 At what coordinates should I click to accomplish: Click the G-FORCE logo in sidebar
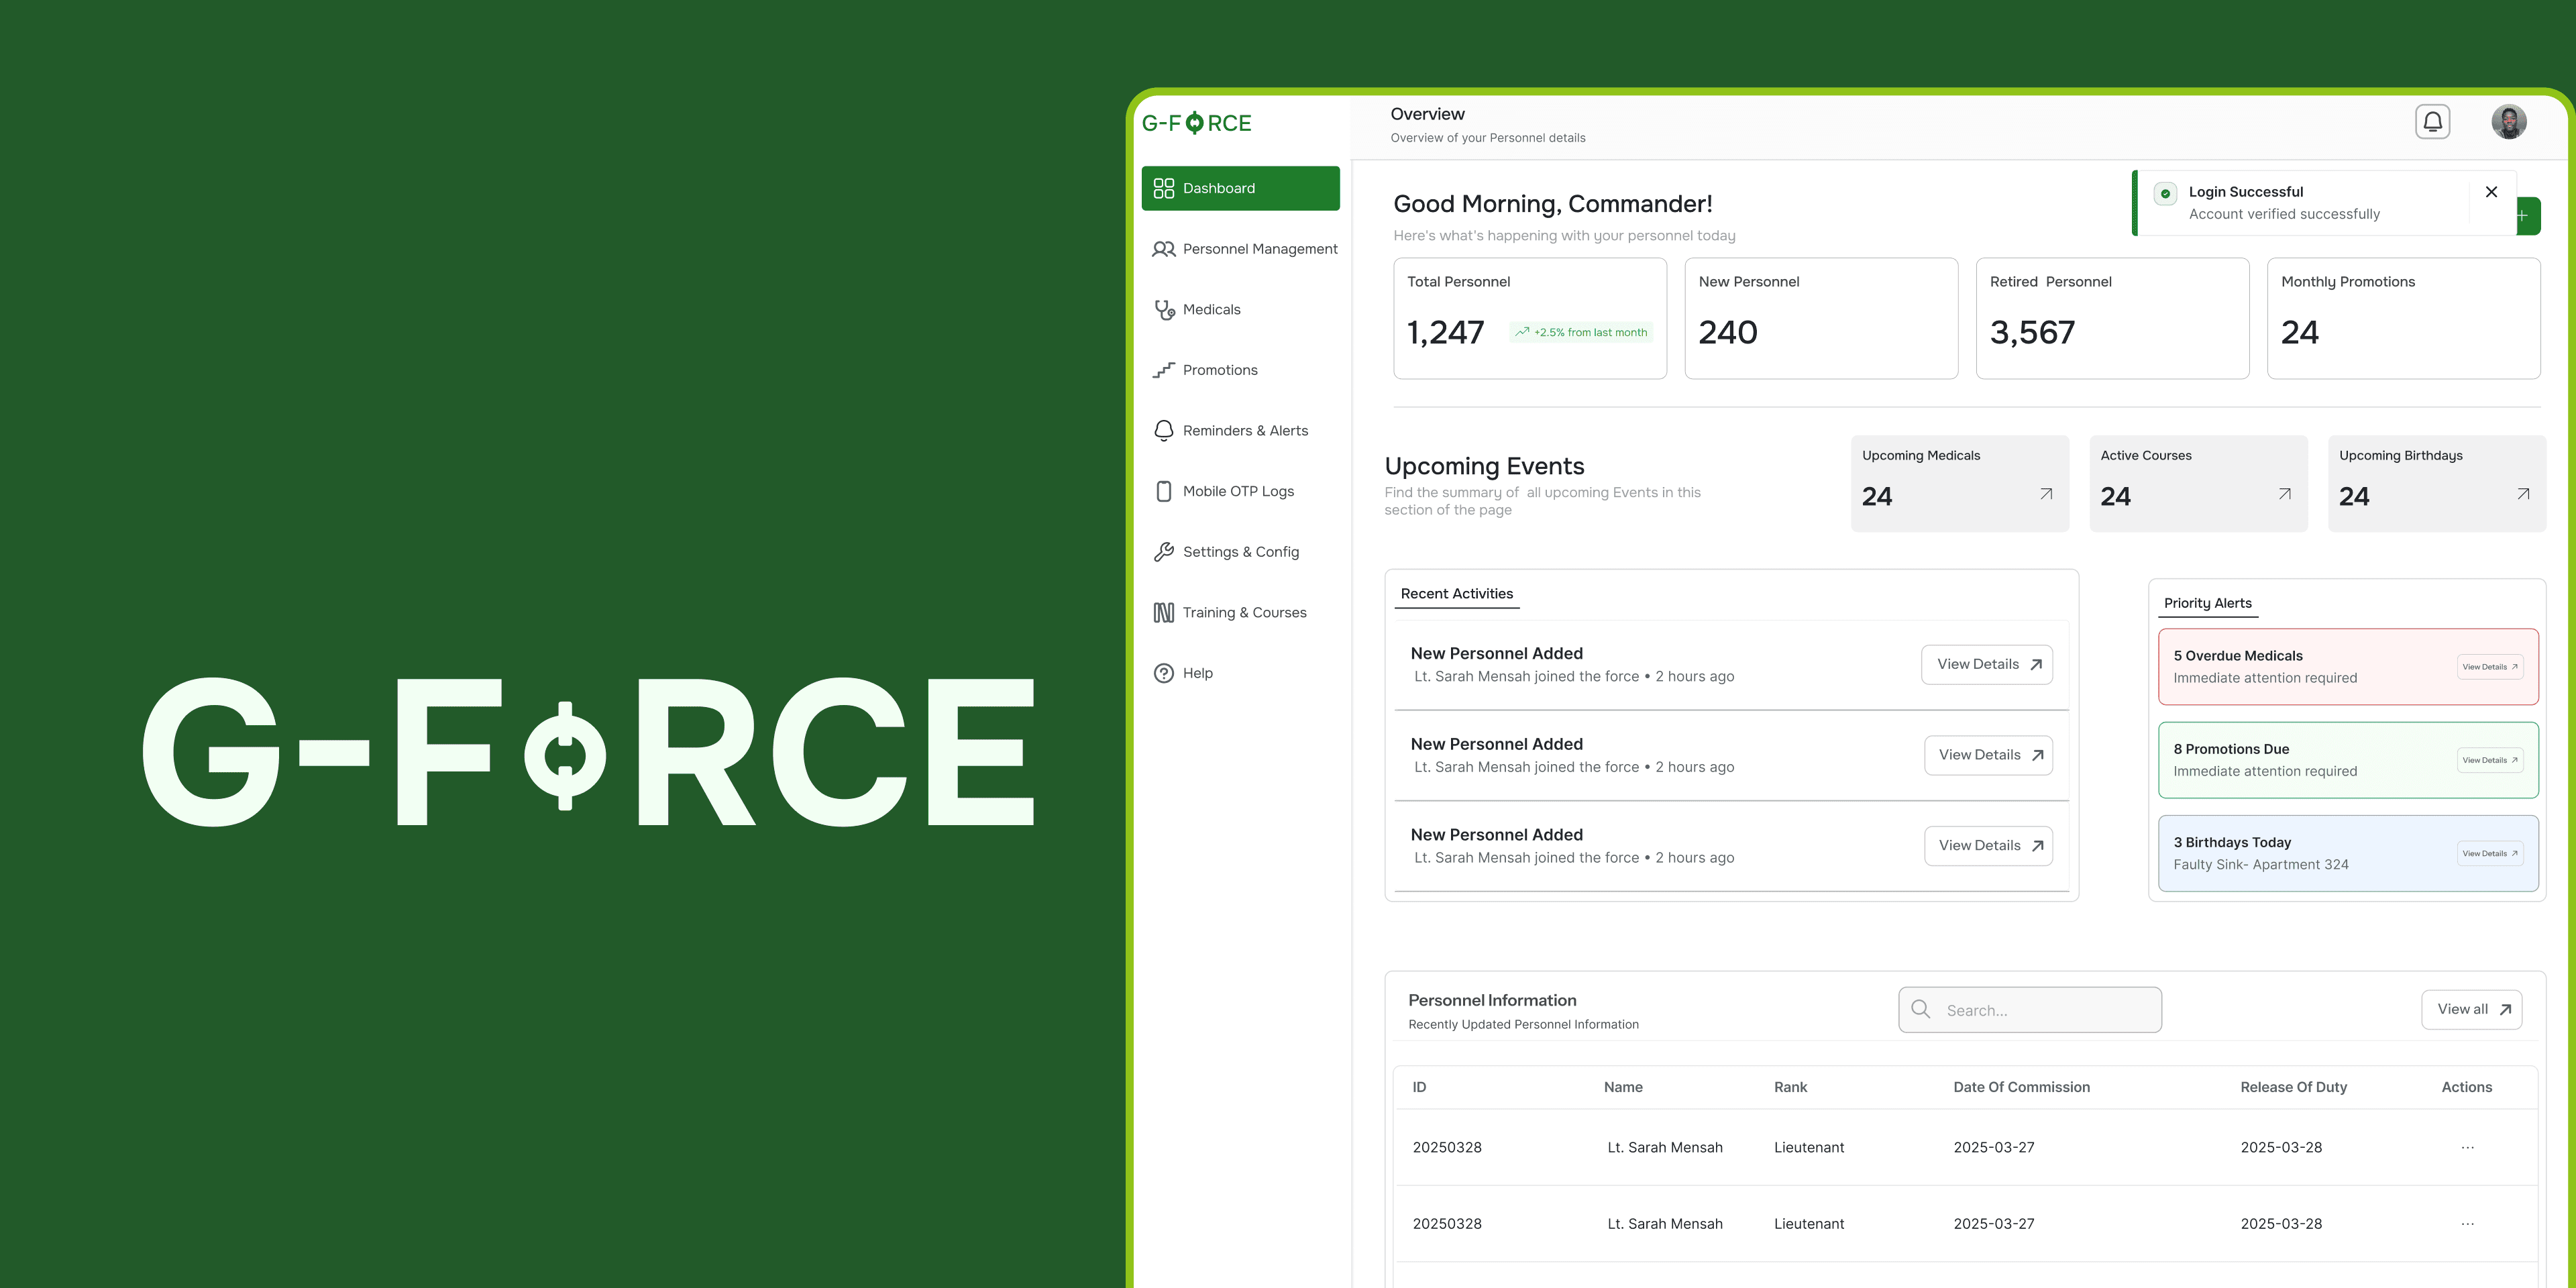[1196, 123]
